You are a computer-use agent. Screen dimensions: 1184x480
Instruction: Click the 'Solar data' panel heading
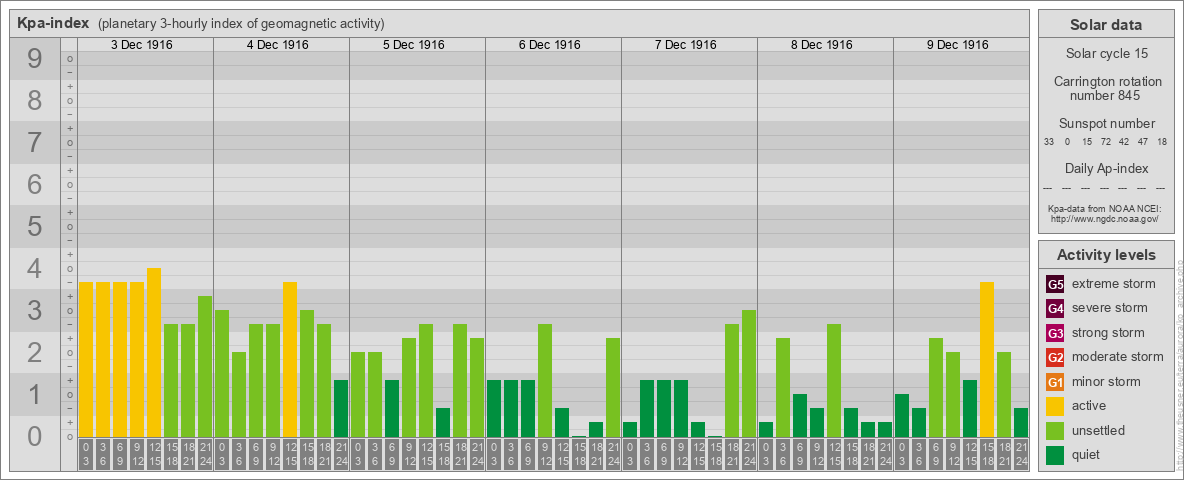[x=1106, y=25]
